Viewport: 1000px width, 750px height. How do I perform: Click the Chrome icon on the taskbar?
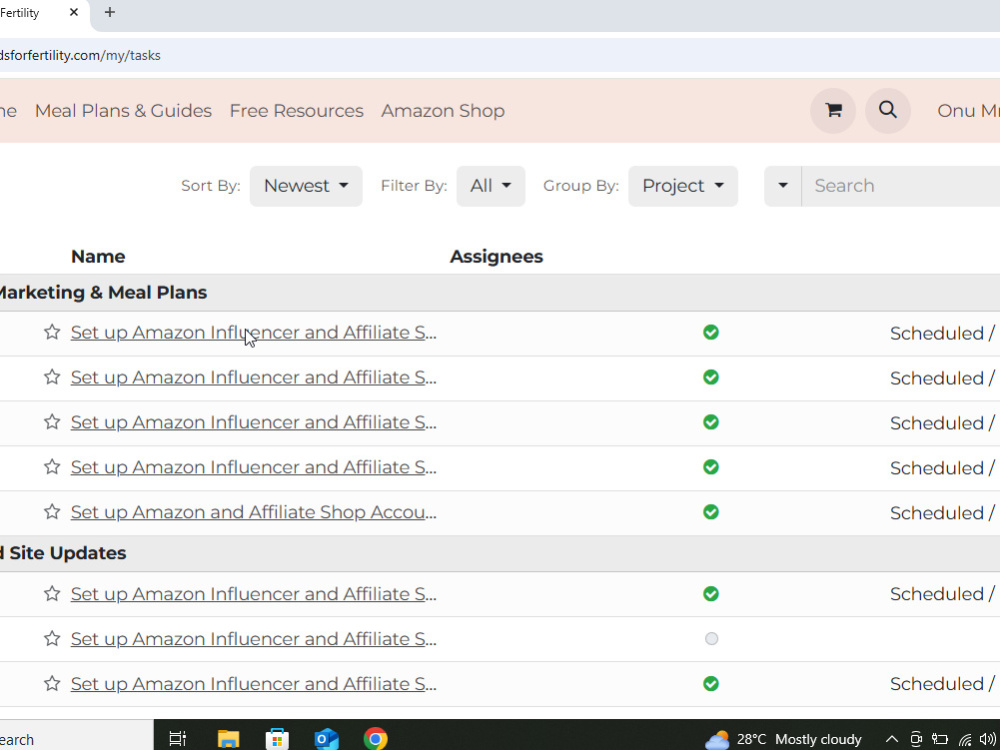click(x=375, y=739)
